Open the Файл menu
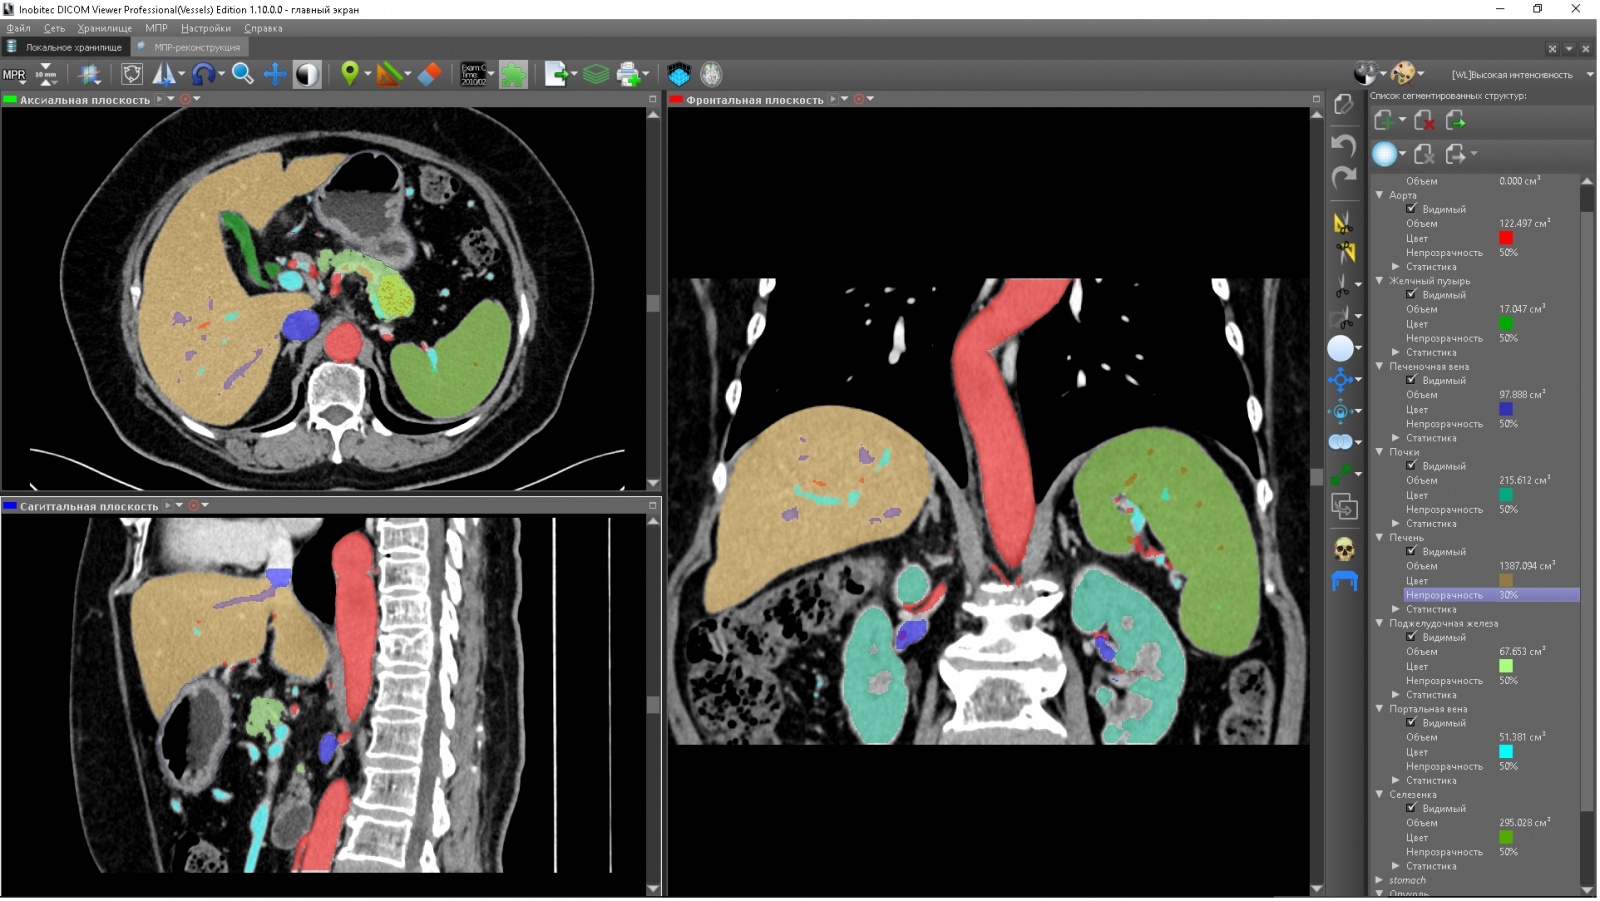This screenshot has width=1600, height=901. [x=18, y=28]
